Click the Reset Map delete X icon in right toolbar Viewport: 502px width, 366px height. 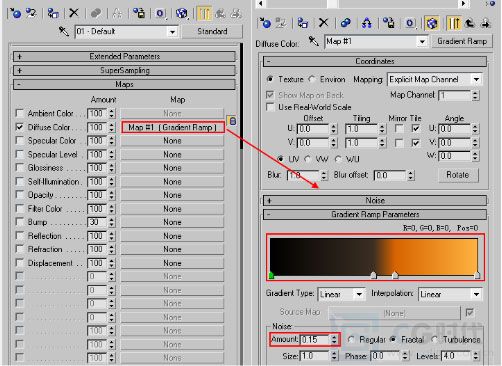[323, 23]
